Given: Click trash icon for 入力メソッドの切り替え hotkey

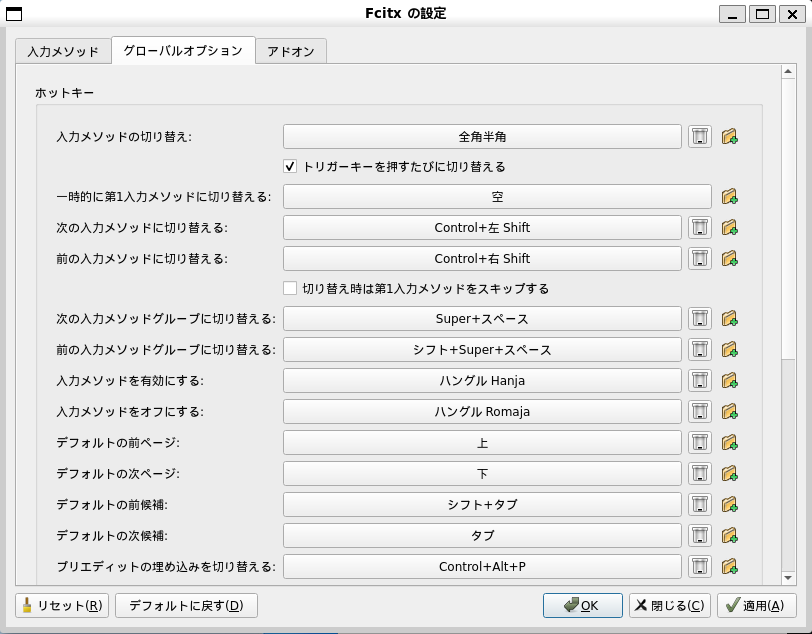Looking at the screenshot, I should 700,136.
